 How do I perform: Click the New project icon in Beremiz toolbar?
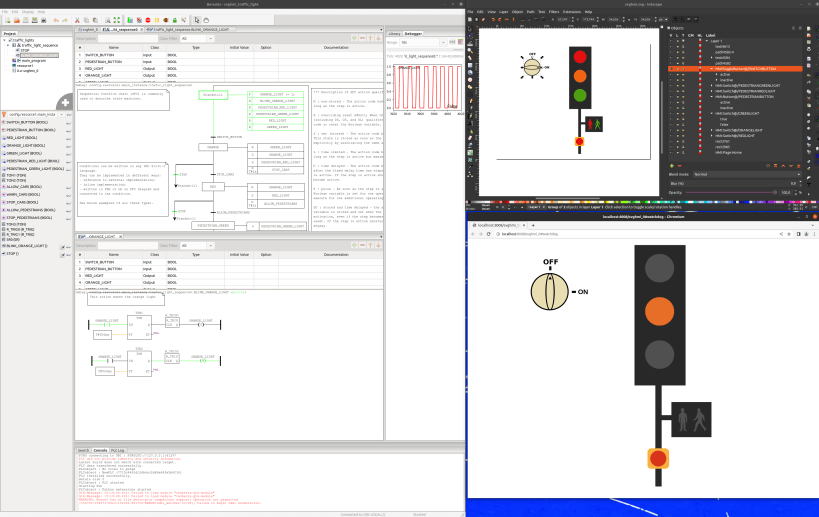click(x=8, y=20)
